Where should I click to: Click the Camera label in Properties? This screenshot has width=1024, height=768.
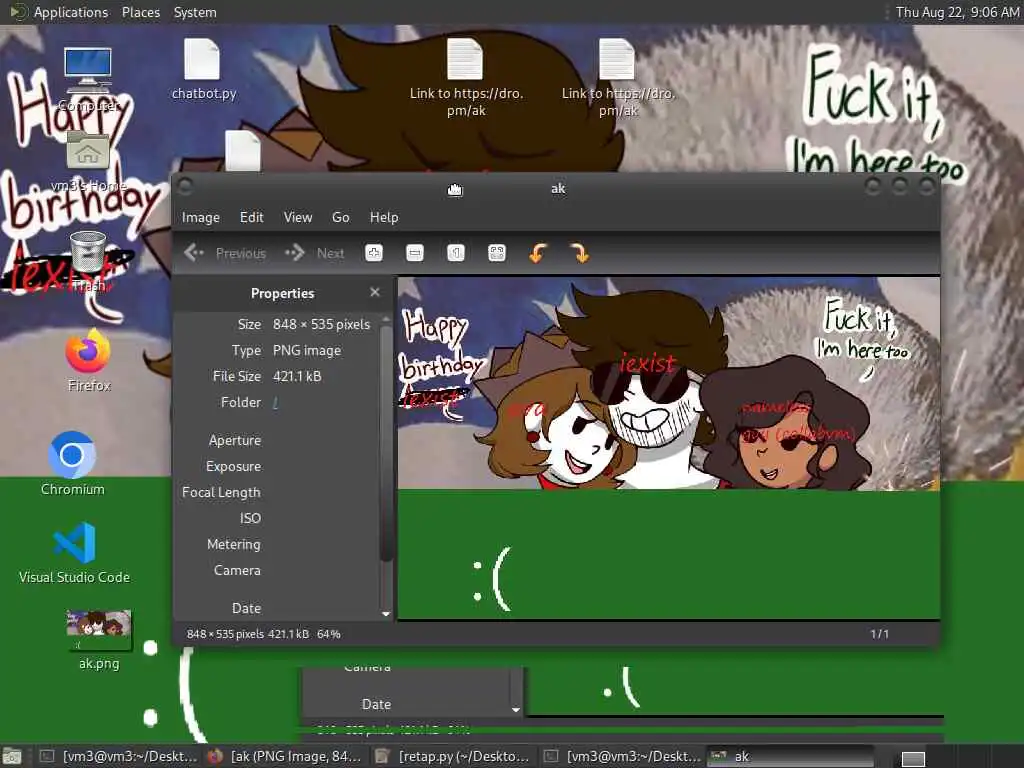237,570
